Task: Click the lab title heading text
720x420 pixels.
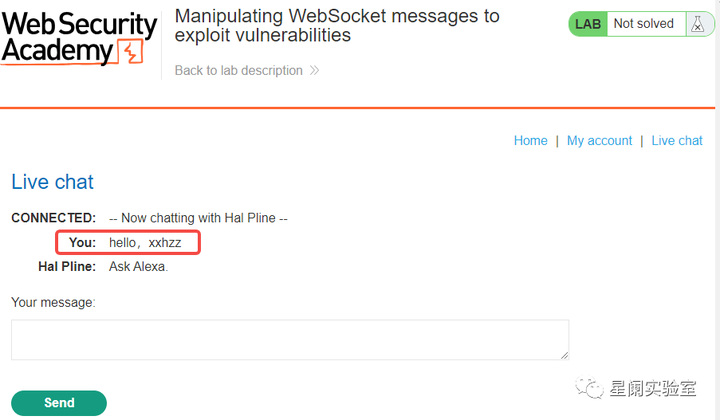Action: click(x=337, y=26)
